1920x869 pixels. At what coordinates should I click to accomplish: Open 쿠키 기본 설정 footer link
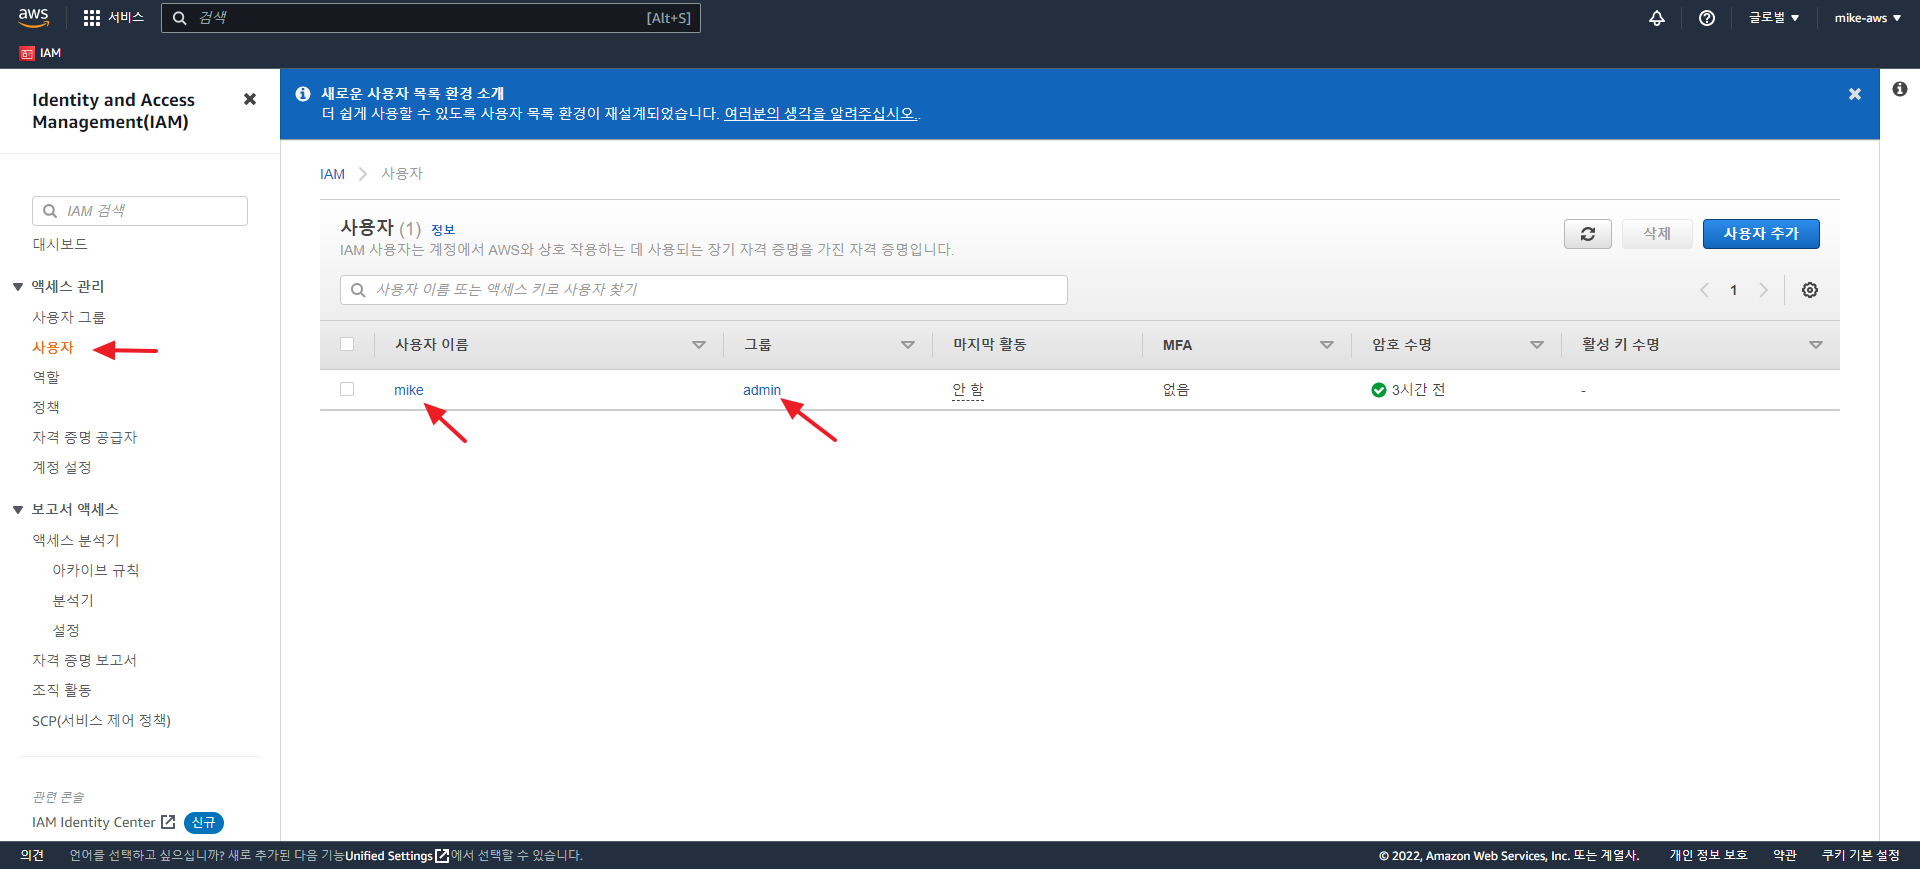point(1861,856)
